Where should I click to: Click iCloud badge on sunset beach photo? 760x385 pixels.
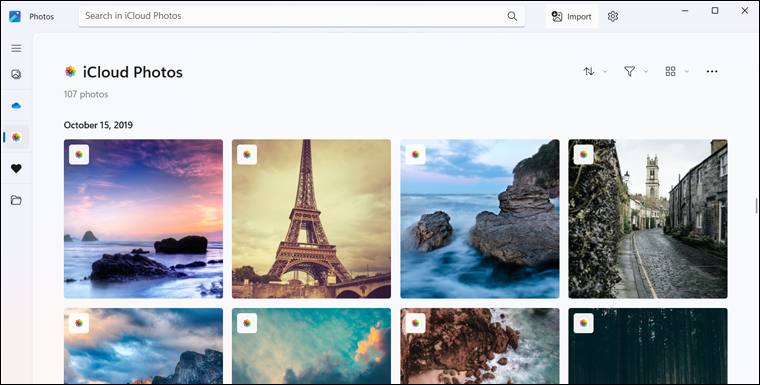click(x=79, y=155)
